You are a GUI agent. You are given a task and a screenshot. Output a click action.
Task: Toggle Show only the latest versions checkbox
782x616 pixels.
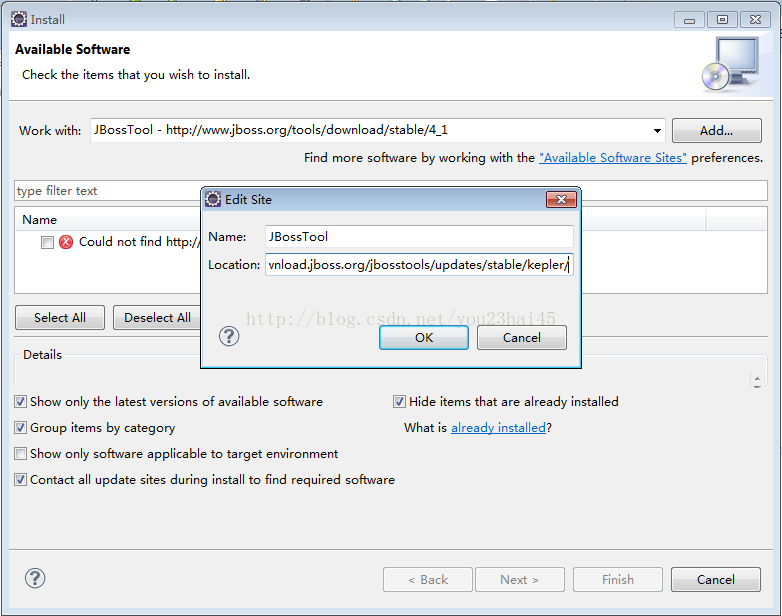pos(20,402)
